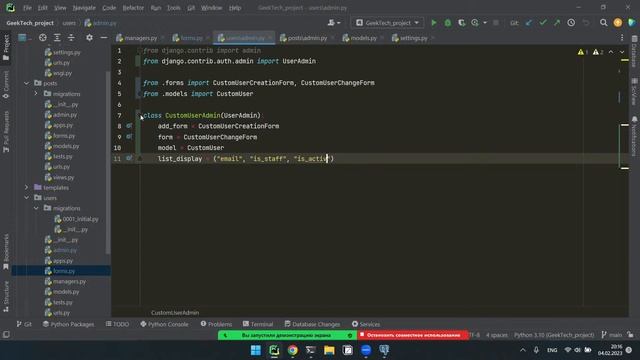Expand all in Project panel
The image size is (640, 360).
(57, 38)
